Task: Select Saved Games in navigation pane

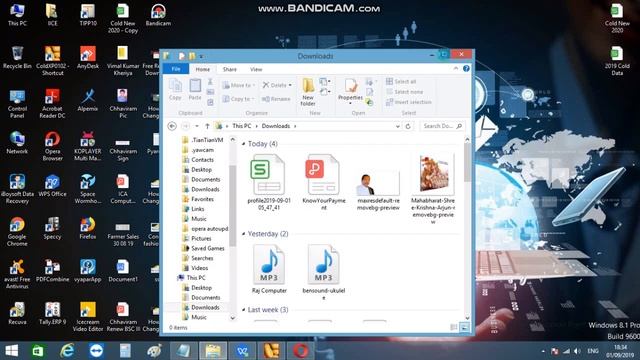Action: pyautogui.click(x=203, y=248)
